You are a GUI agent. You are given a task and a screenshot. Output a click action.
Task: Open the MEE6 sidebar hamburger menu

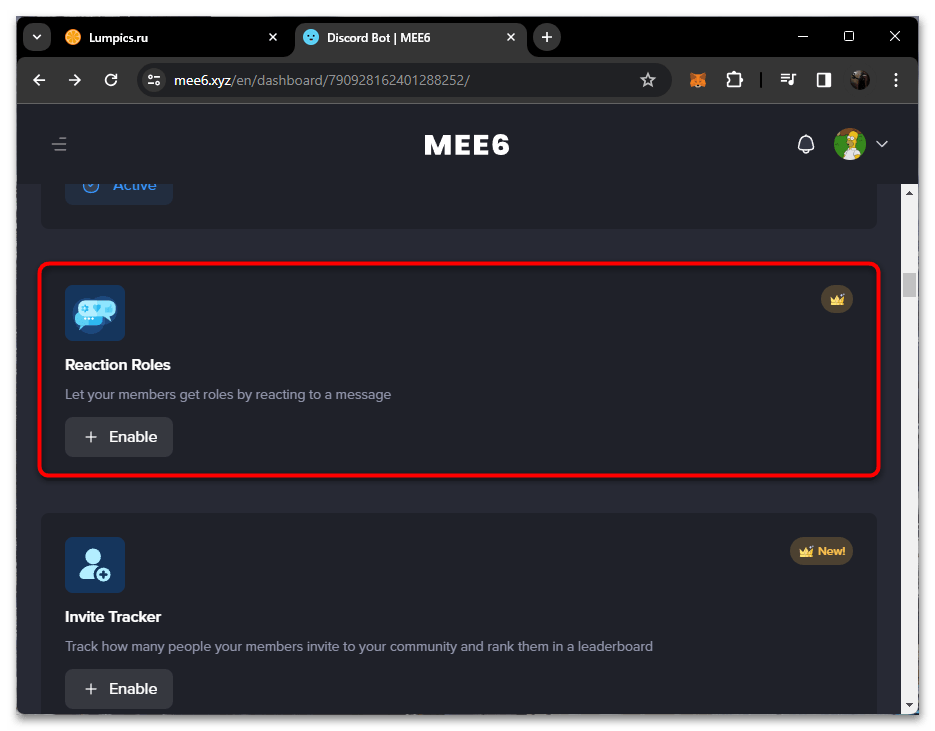click(x=59, y=145)
